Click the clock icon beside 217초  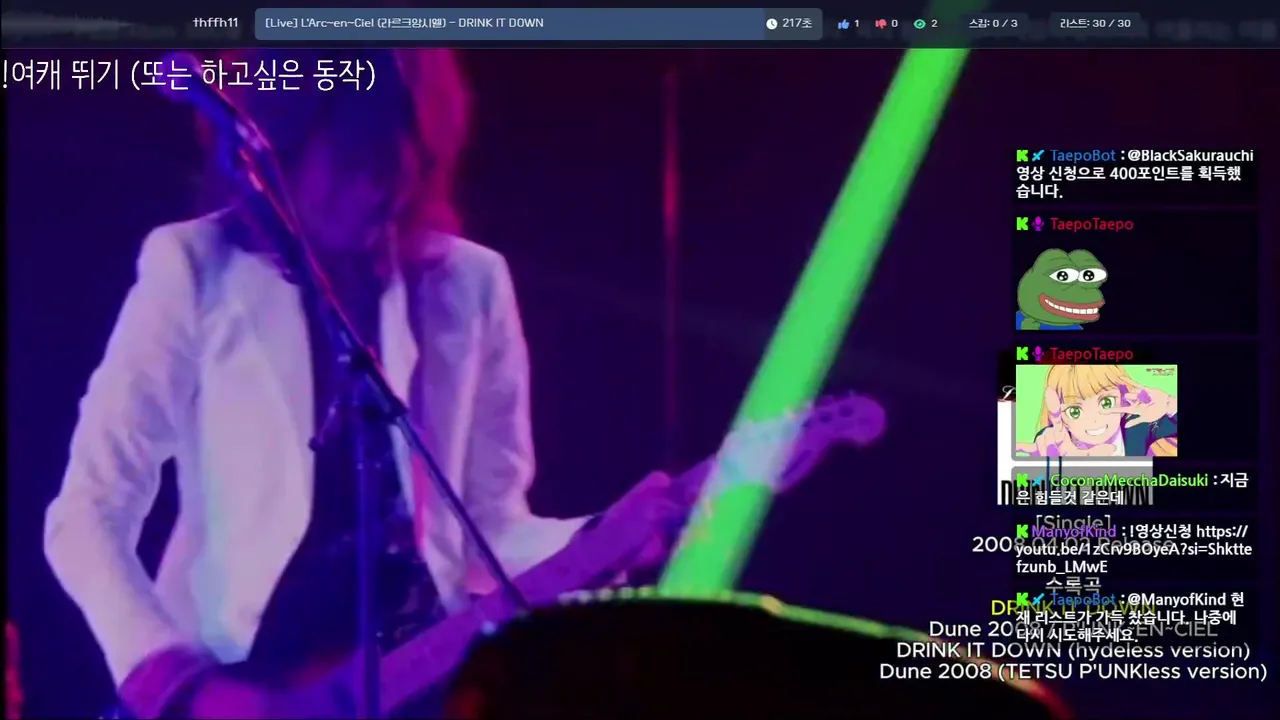[771, 23]
